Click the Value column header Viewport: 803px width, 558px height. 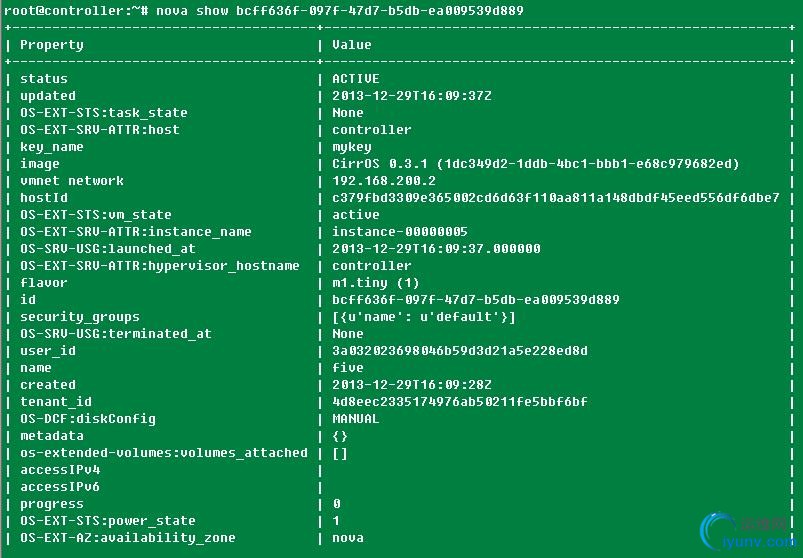pyautogui.click(x=352, y=45)
